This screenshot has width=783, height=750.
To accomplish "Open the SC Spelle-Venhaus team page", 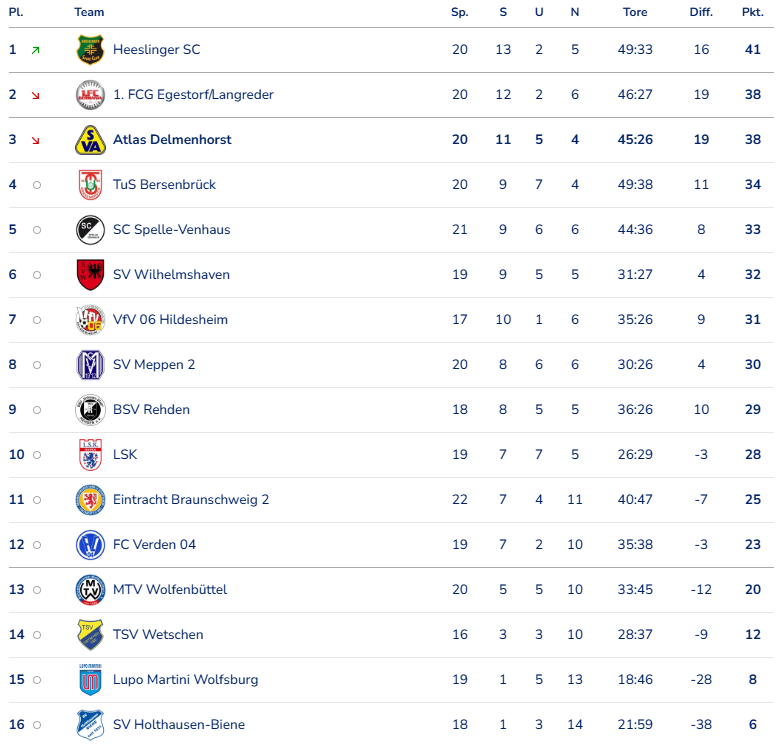I will click(x=171, y=229).
